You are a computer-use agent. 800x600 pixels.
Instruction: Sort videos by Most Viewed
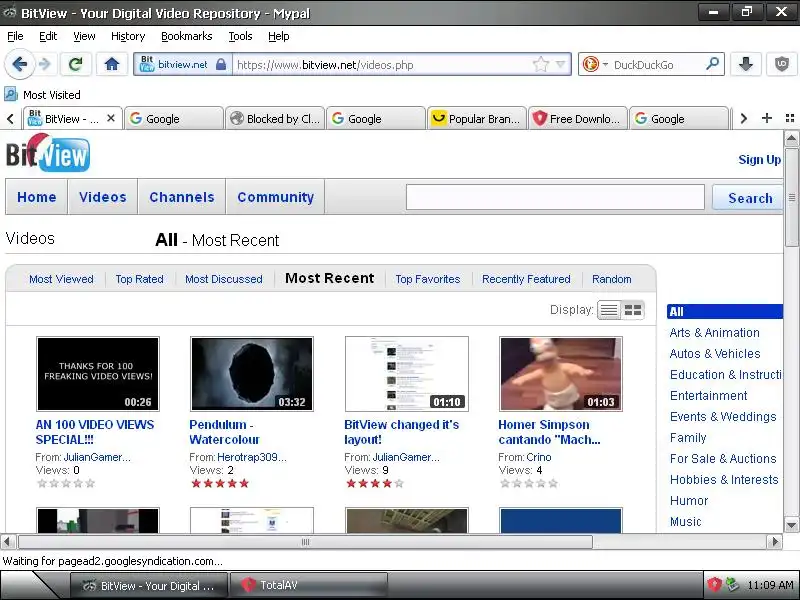coord(61,279)
